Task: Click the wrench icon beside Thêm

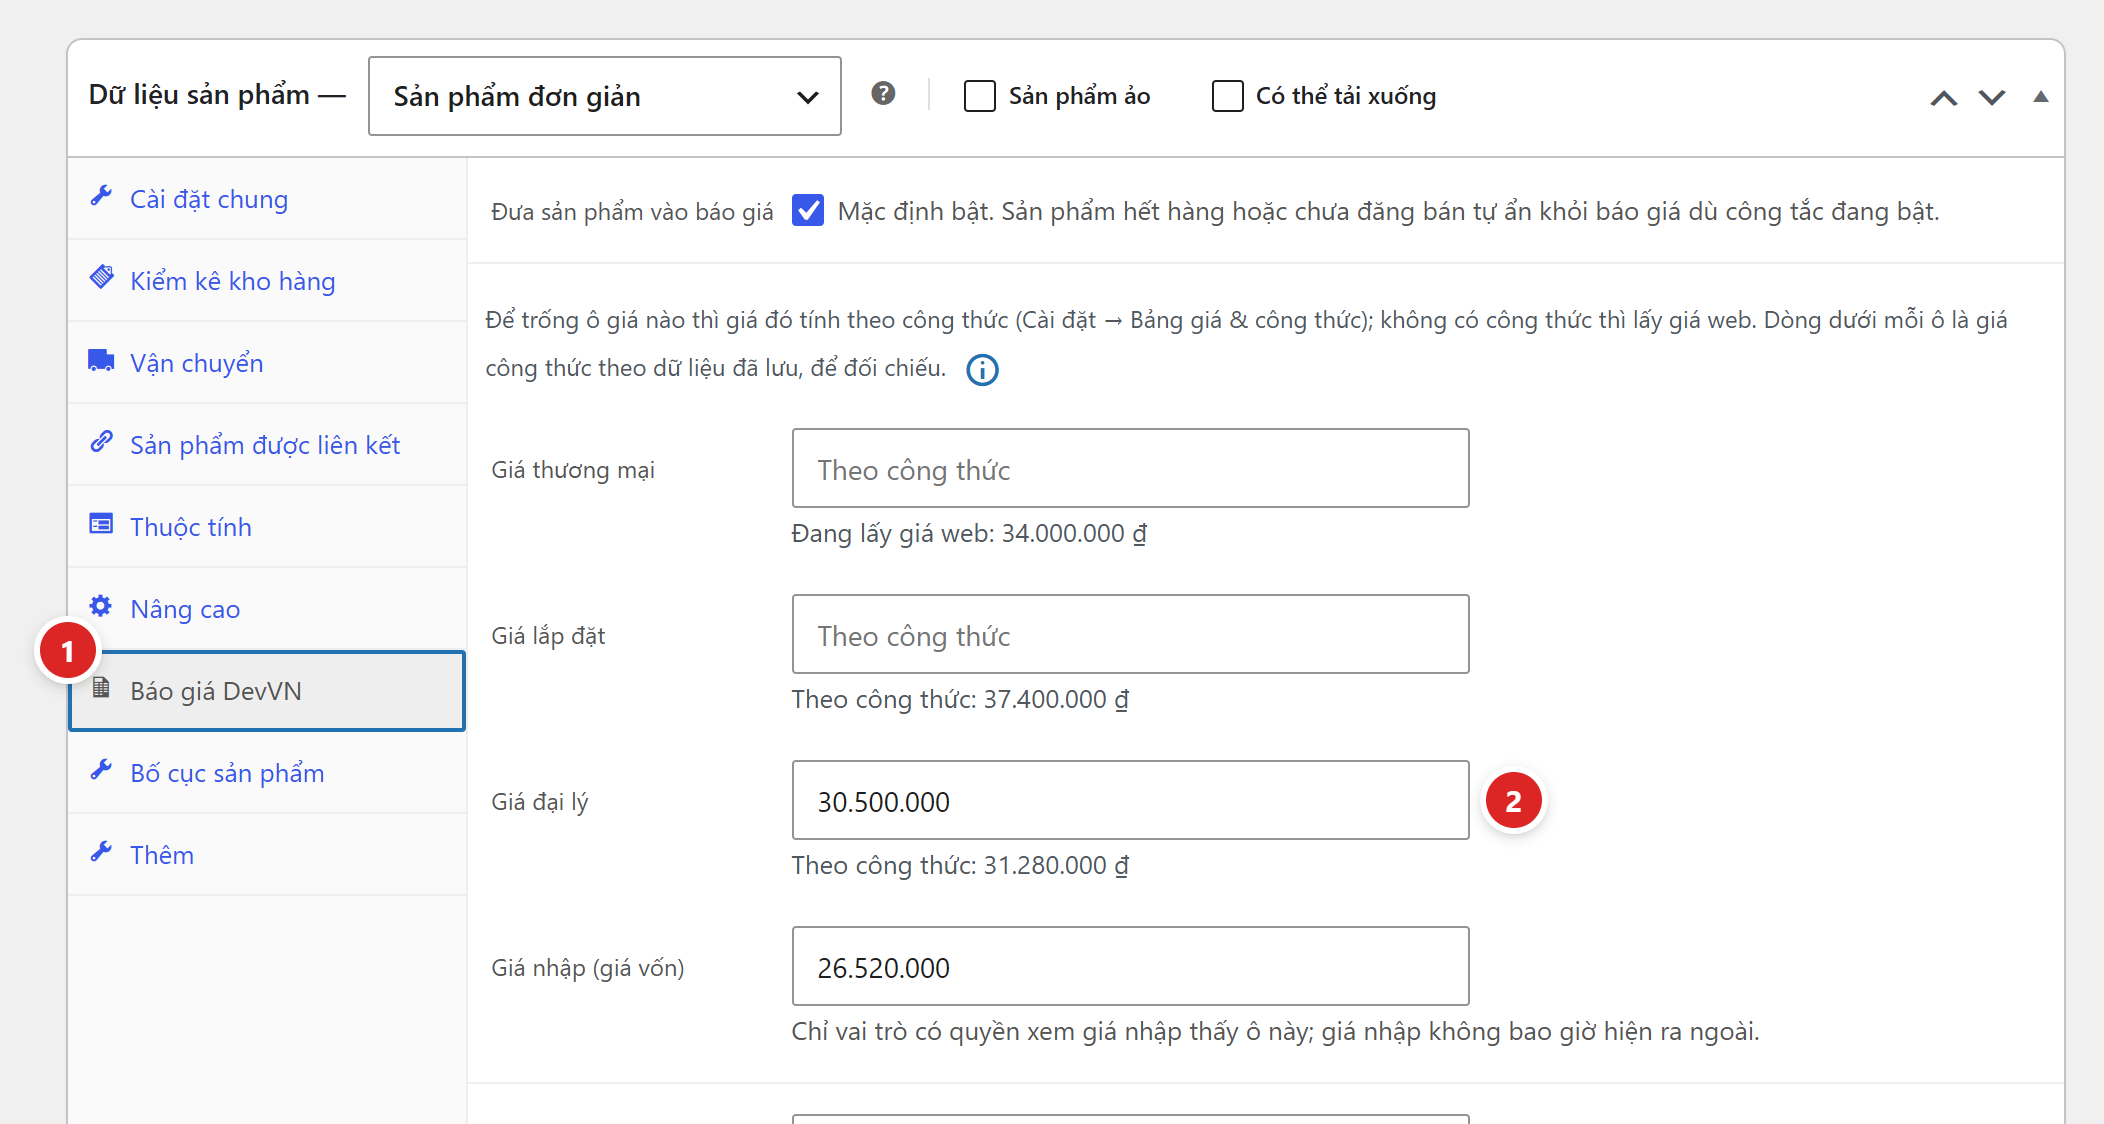Action: pos(101,852)
